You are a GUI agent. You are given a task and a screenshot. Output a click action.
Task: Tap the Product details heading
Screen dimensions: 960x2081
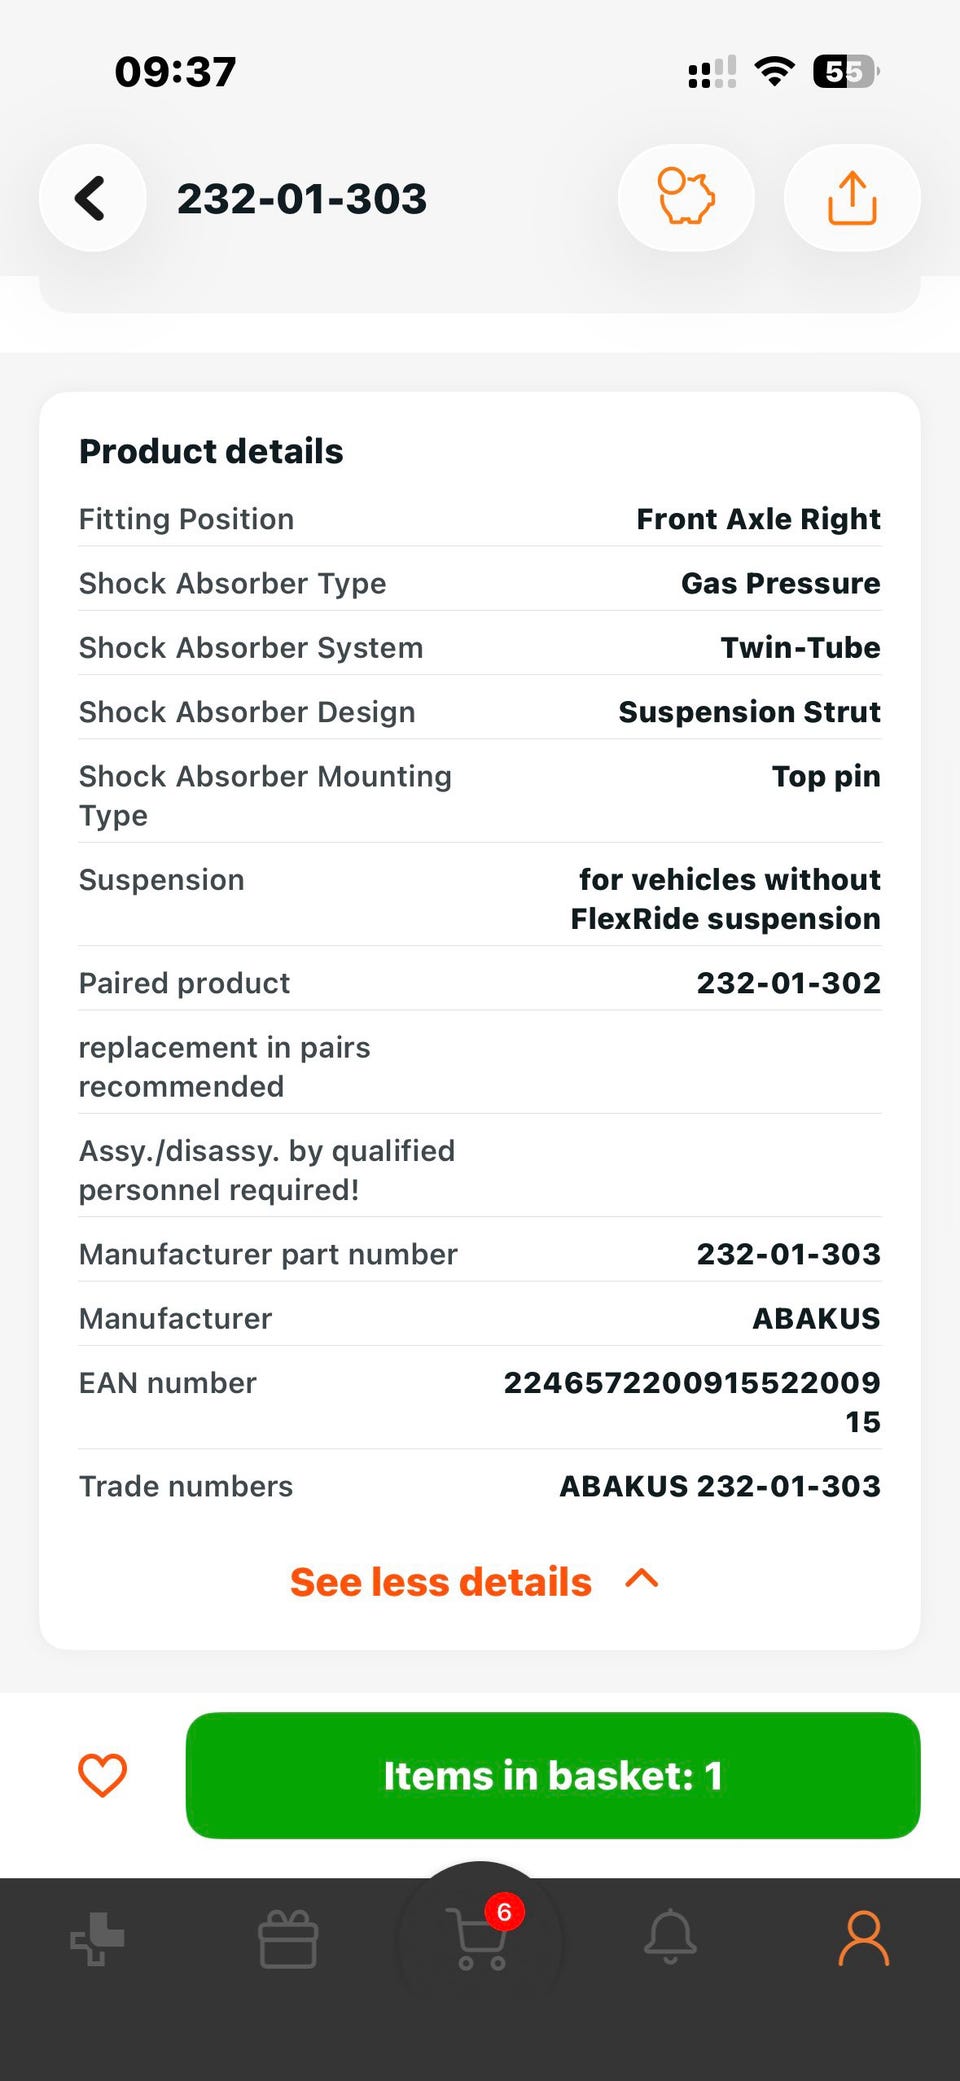(211, 451)
